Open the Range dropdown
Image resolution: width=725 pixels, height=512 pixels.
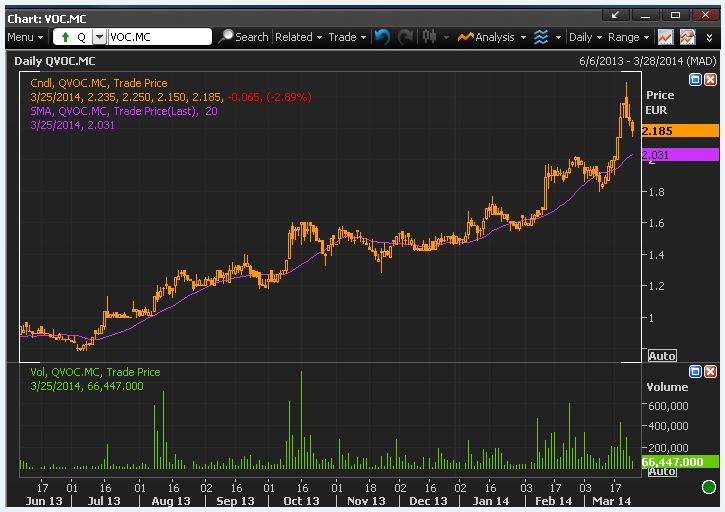[628, 37]
